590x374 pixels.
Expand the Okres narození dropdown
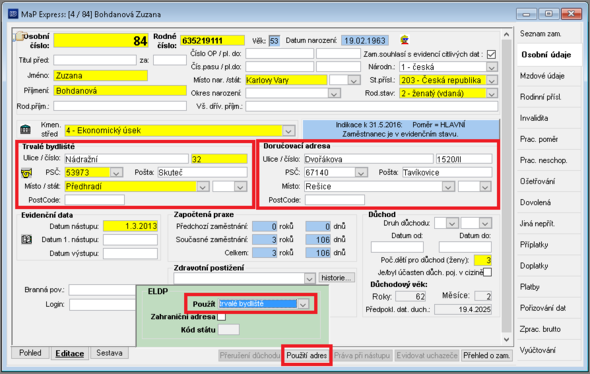coord(334,93)
